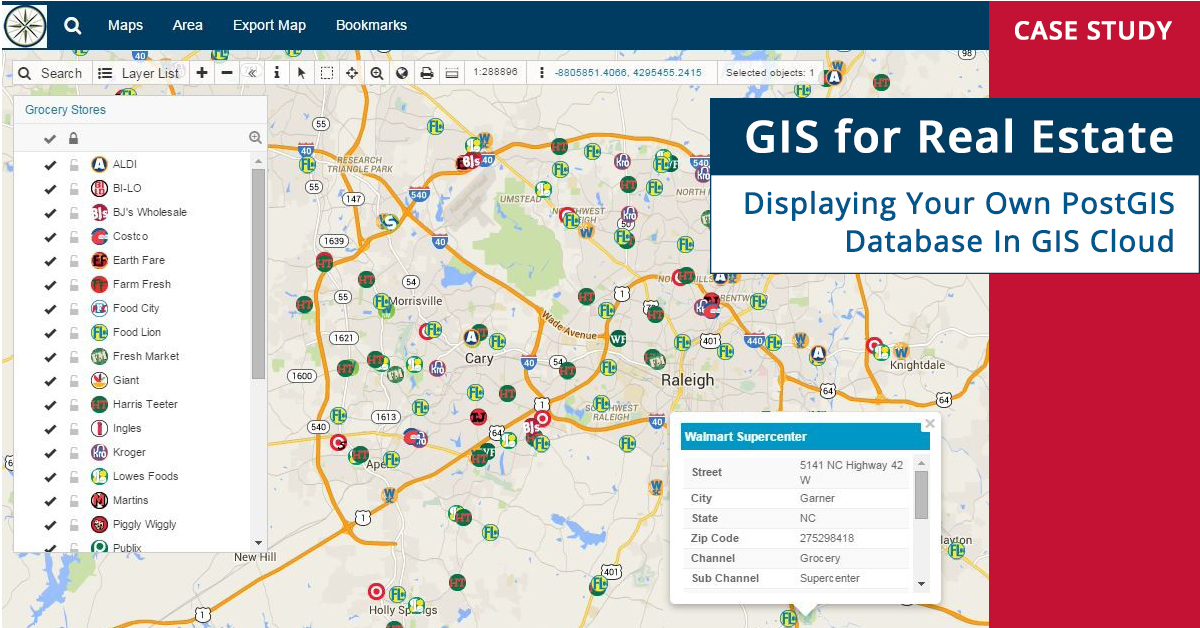
Task: Select the Publix layer name
Action: pyautogui.click(x=127, y=548)
